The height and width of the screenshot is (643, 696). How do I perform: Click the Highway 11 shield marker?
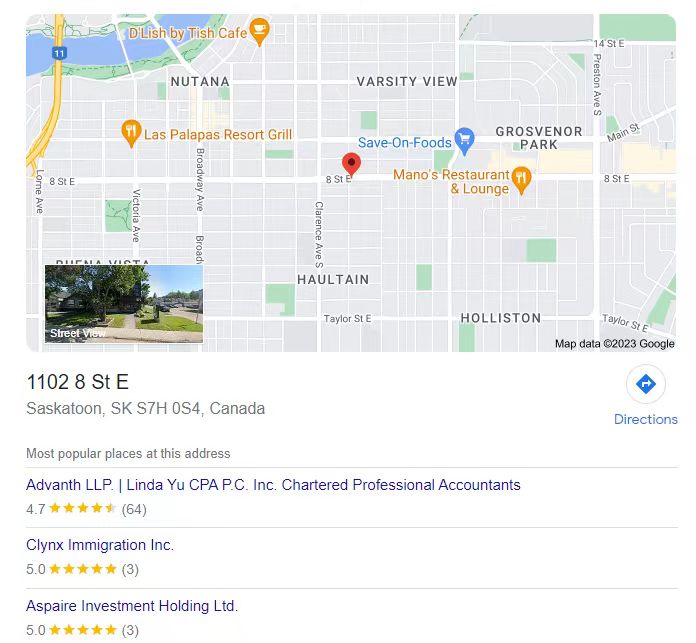pyautogui.click(x=59, y=53)
